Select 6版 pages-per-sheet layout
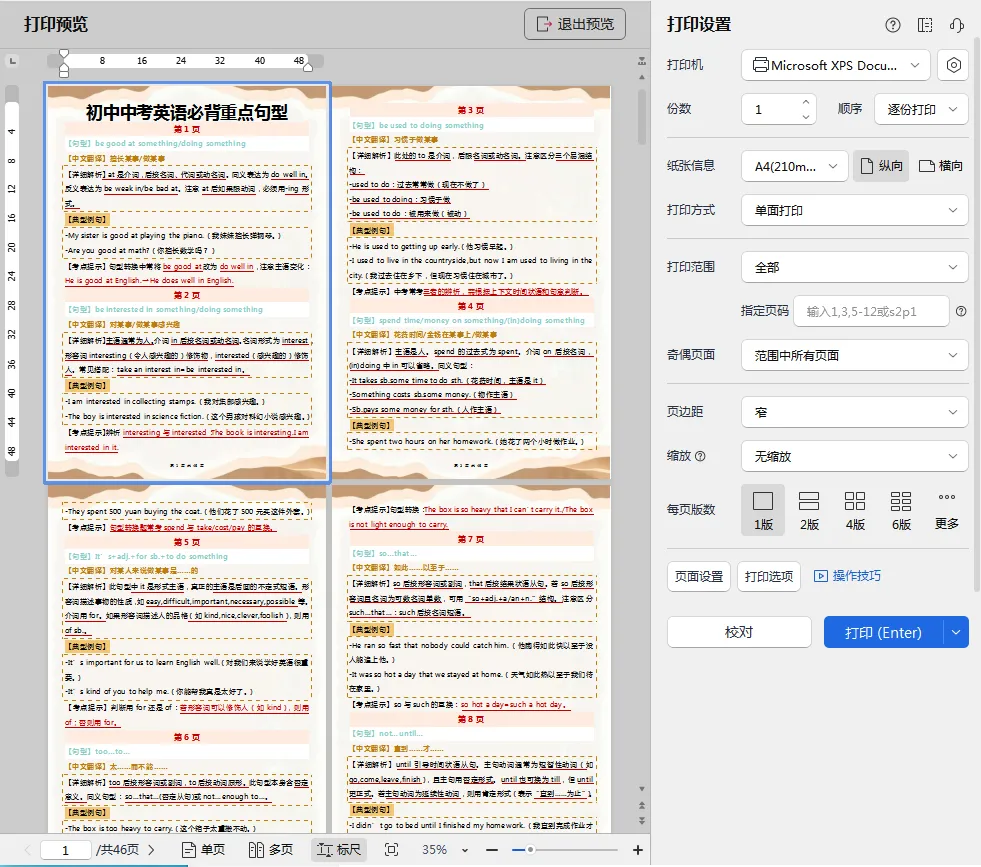The image size is (981, 867). (901, 510)
